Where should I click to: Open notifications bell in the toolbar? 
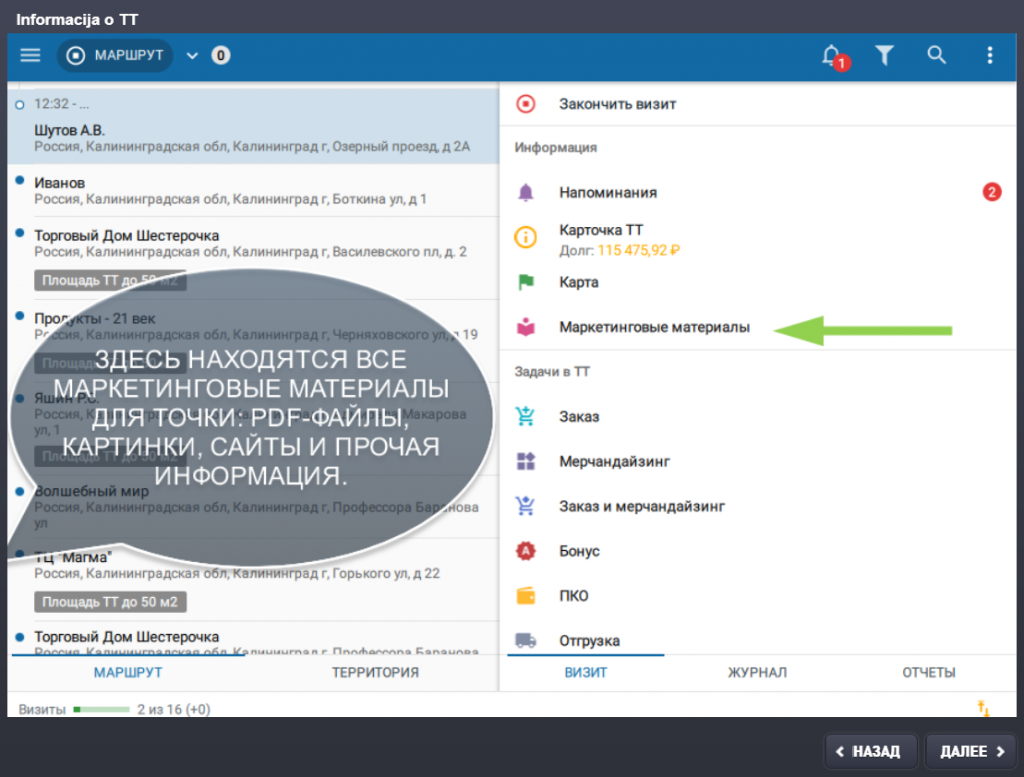coord(834,57)
